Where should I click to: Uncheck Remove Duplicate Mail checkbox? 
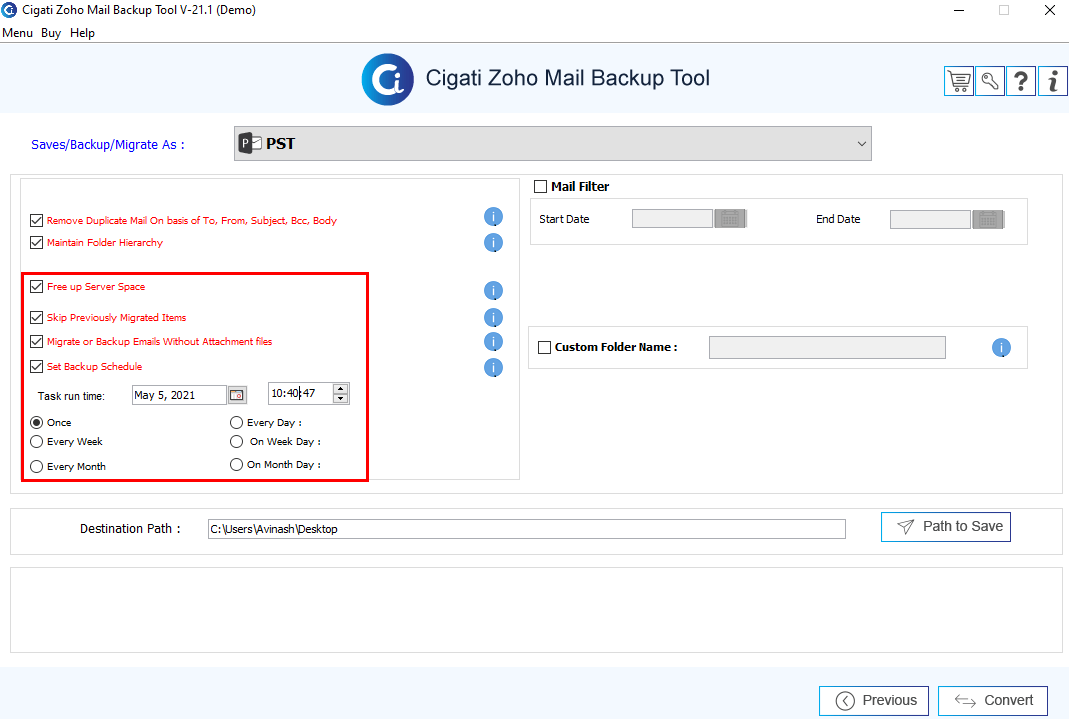pos(37,221)
